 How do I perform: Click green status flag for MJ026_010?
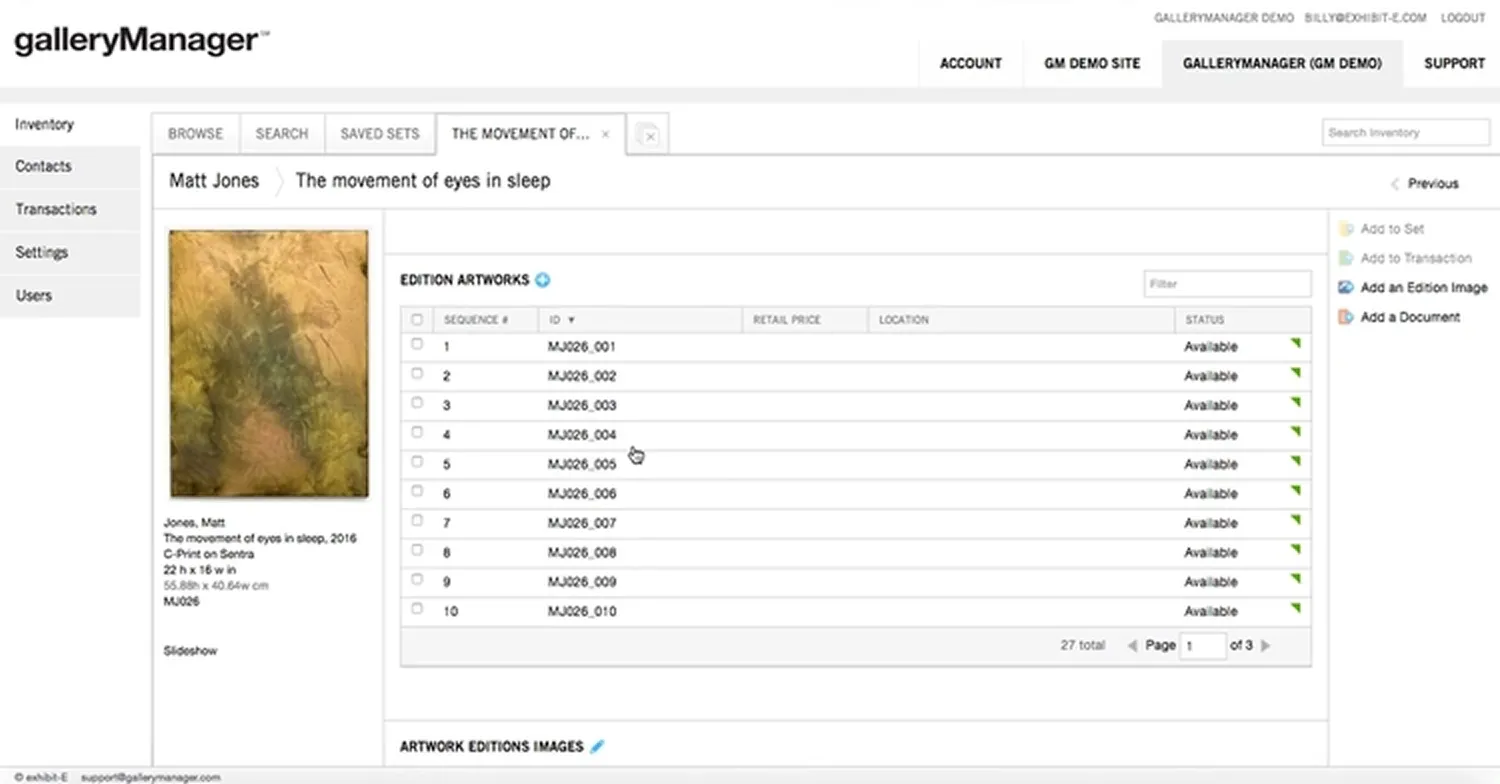[1296, 608]
